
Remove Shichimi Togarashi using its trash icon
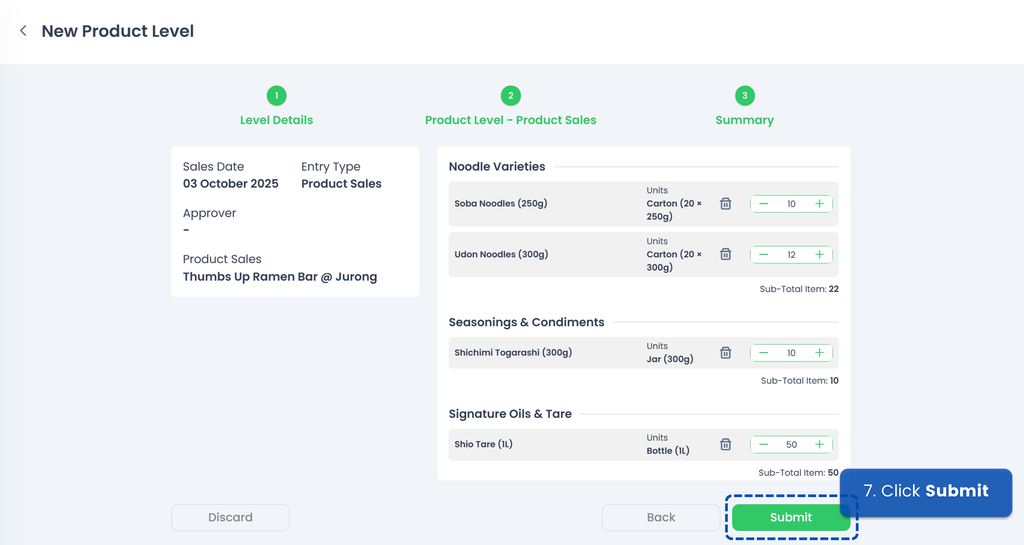click(x=726, y=353)
